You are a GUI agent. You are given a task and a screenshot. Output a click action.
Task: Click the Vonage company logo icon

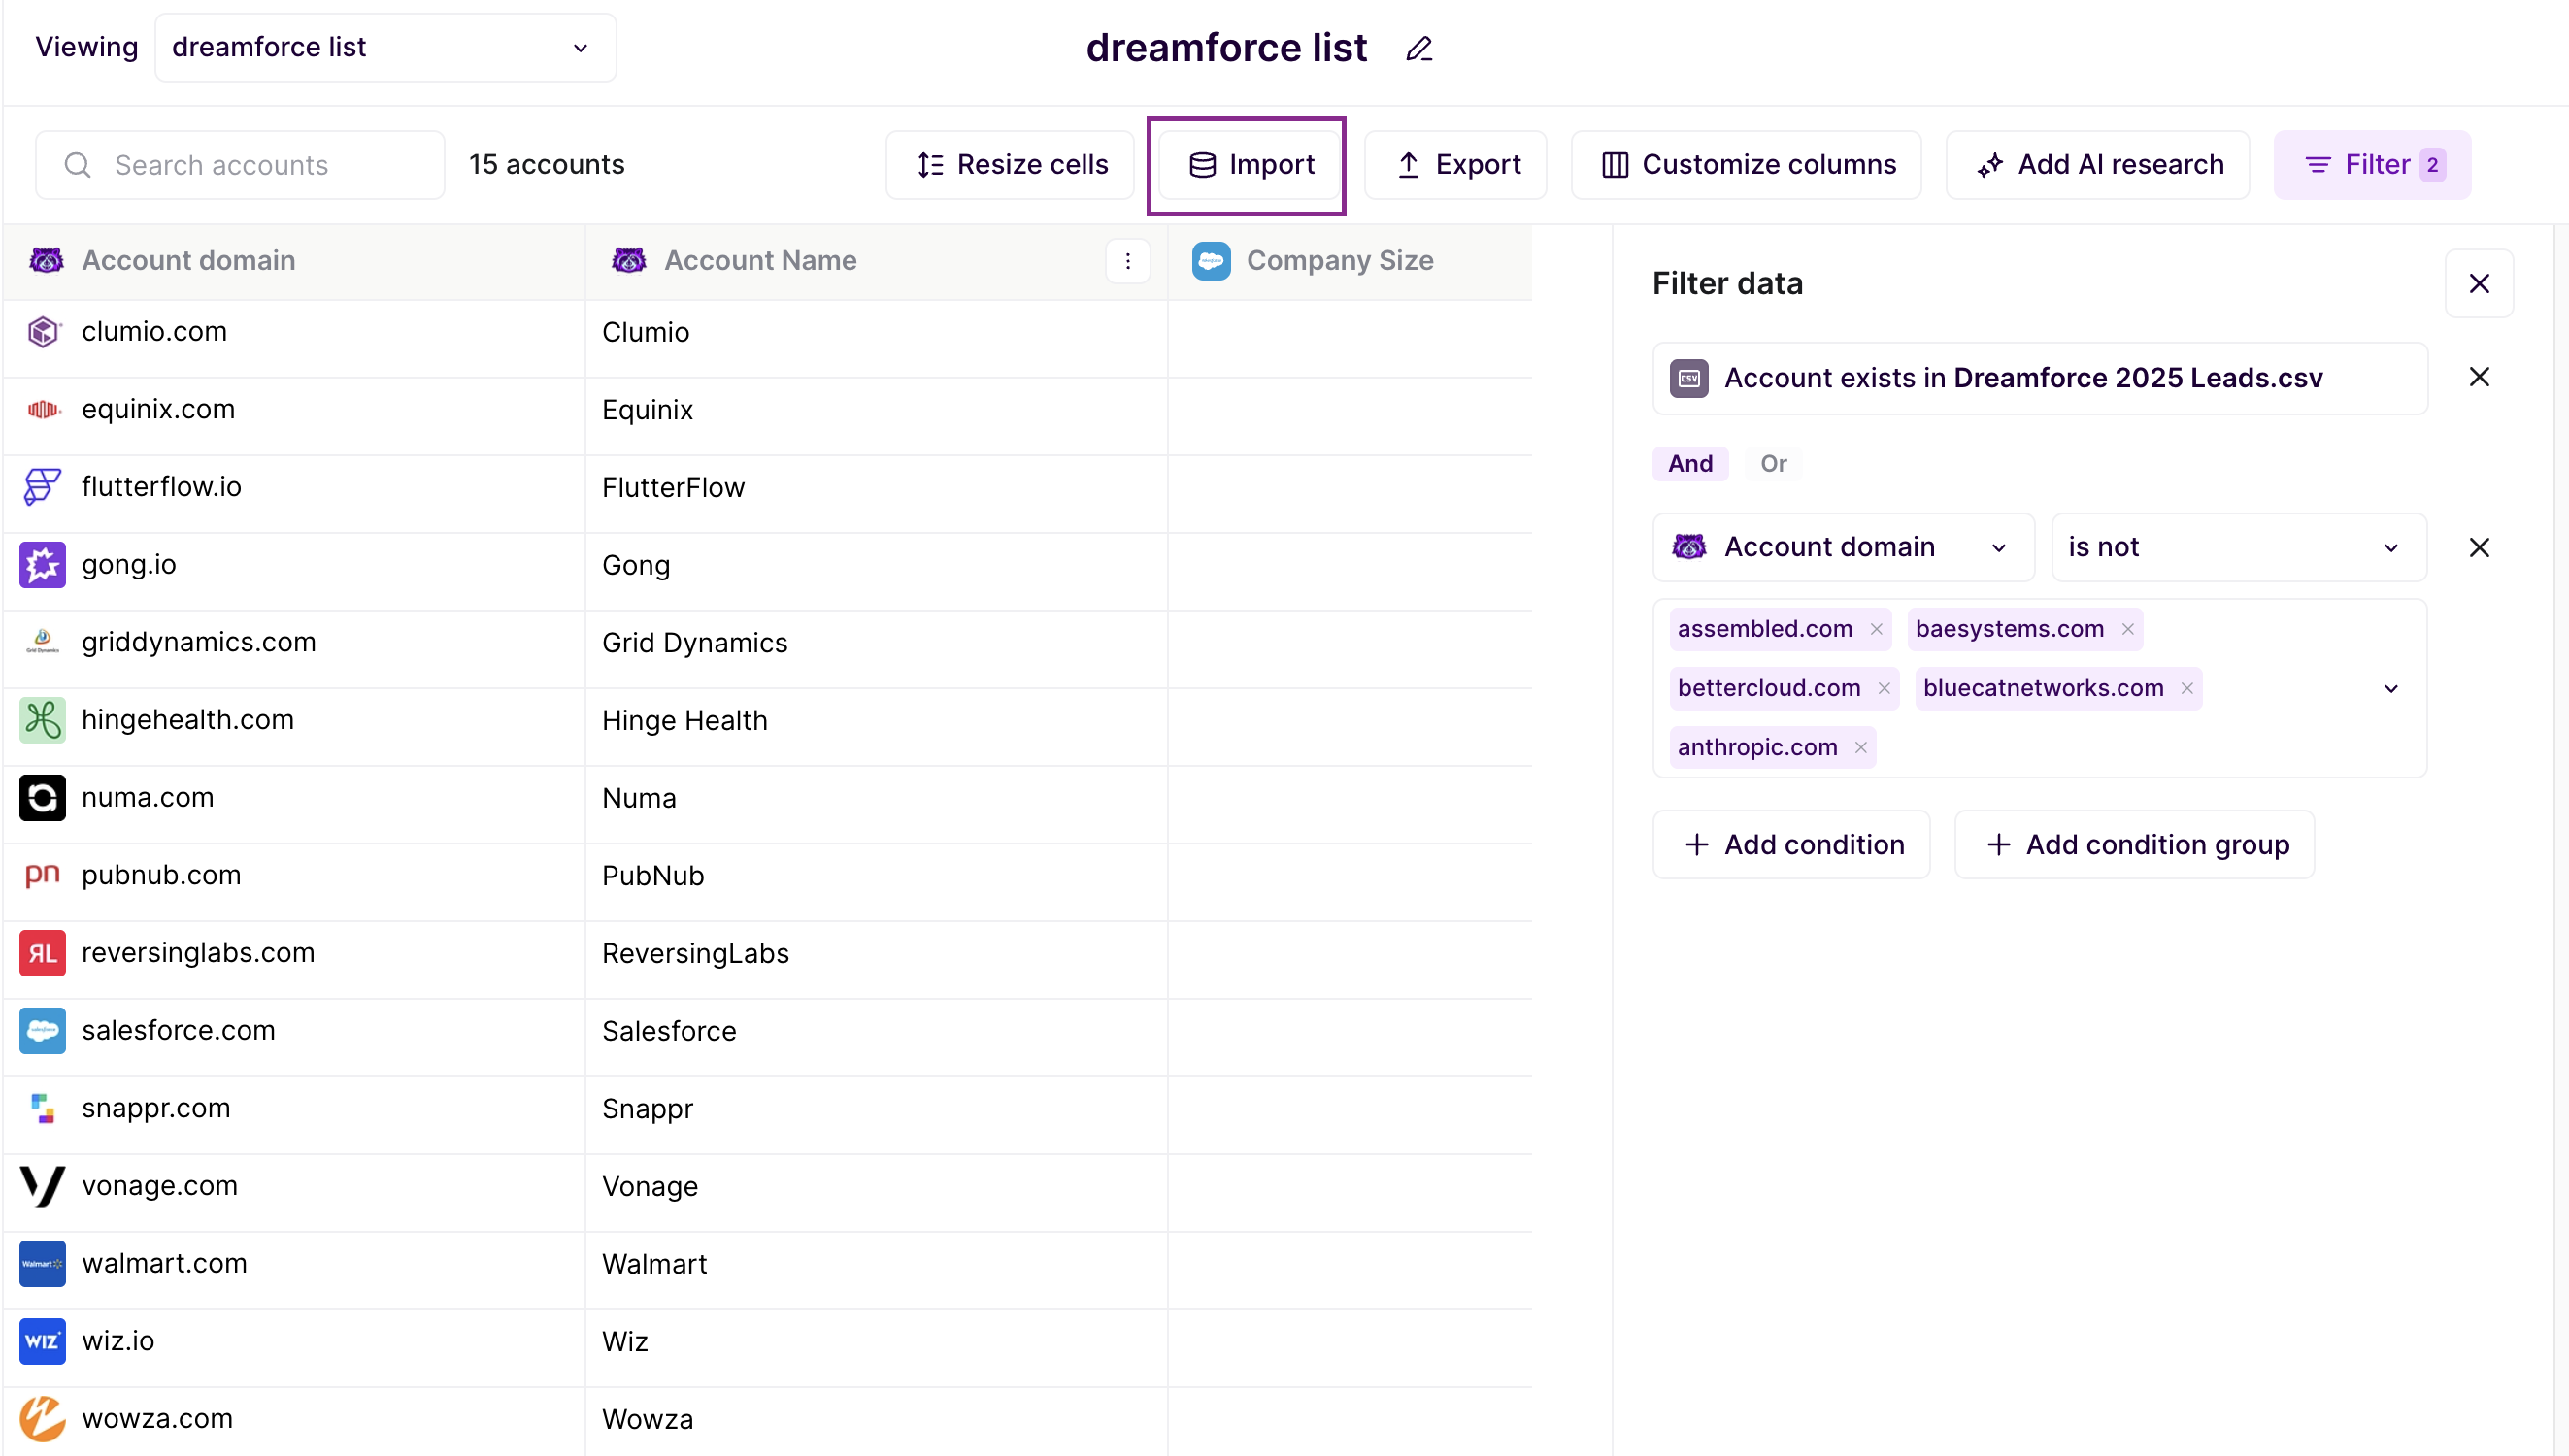[43, 1186]
